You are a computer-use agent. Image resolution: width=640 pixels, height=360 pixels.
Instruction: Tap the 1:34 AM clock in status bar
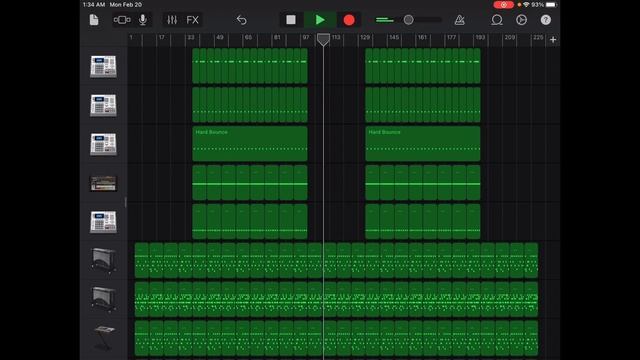point(94,5)
